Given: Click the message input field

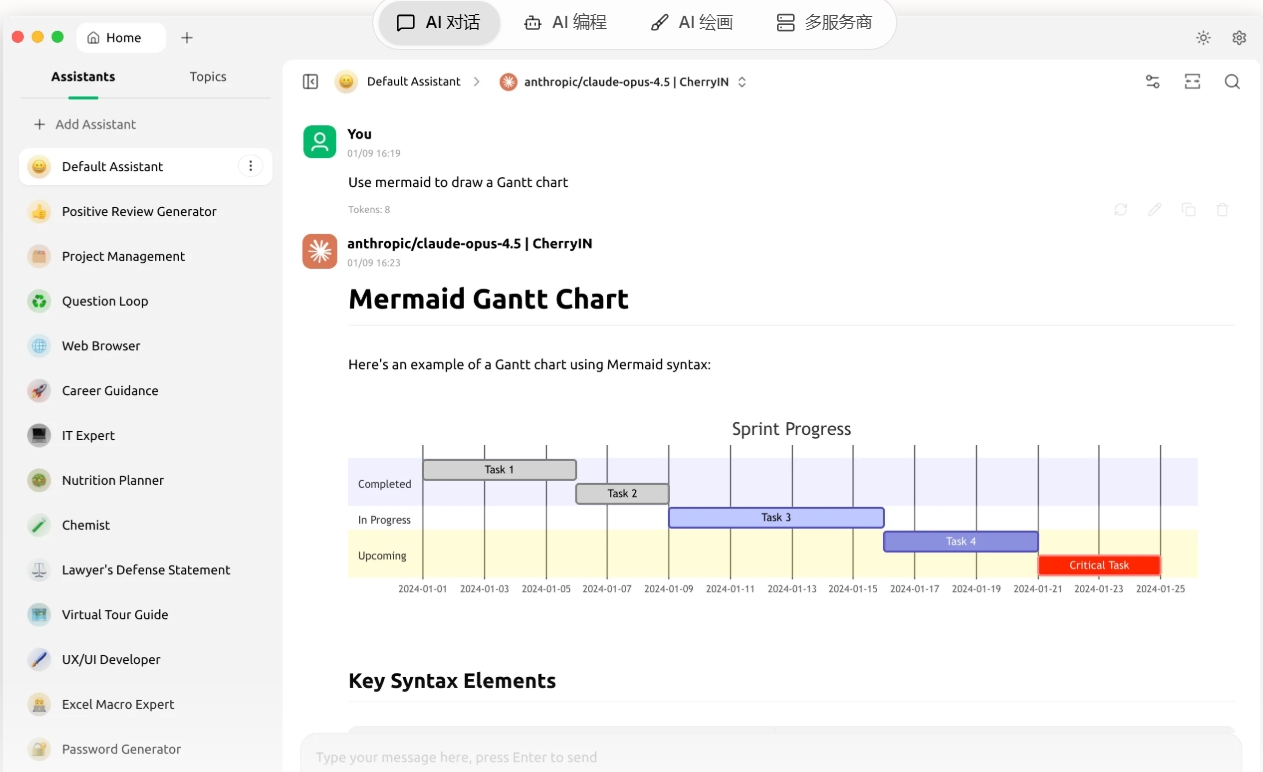Looking at the screenshot, I should [x=770, y=757].
